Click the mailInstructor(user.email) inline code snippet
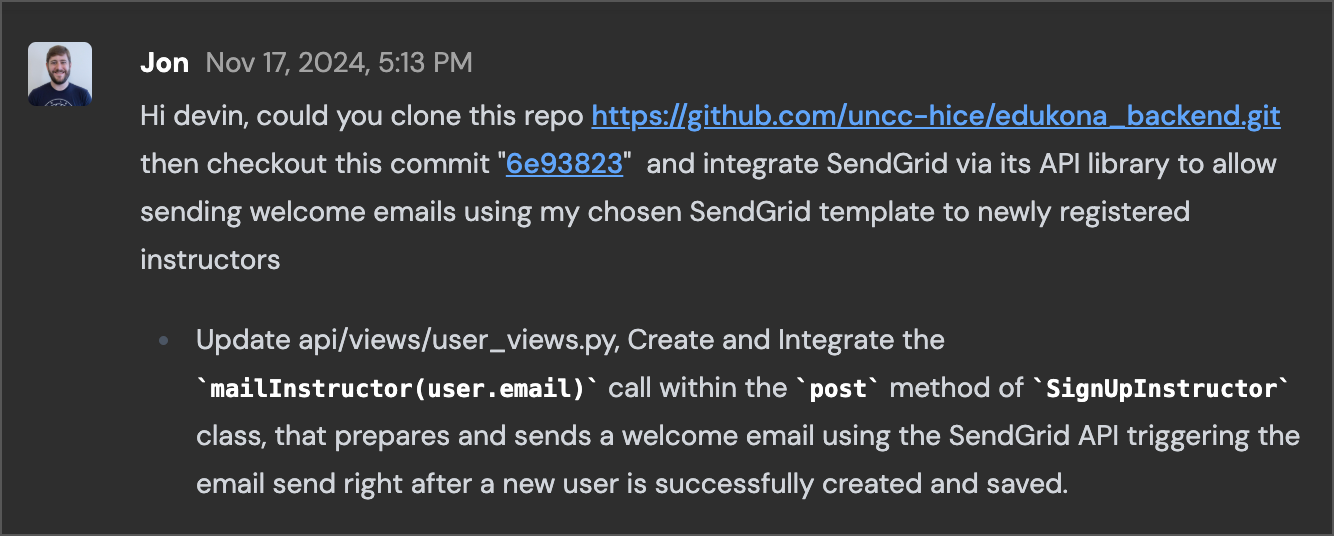 [397, 388]
